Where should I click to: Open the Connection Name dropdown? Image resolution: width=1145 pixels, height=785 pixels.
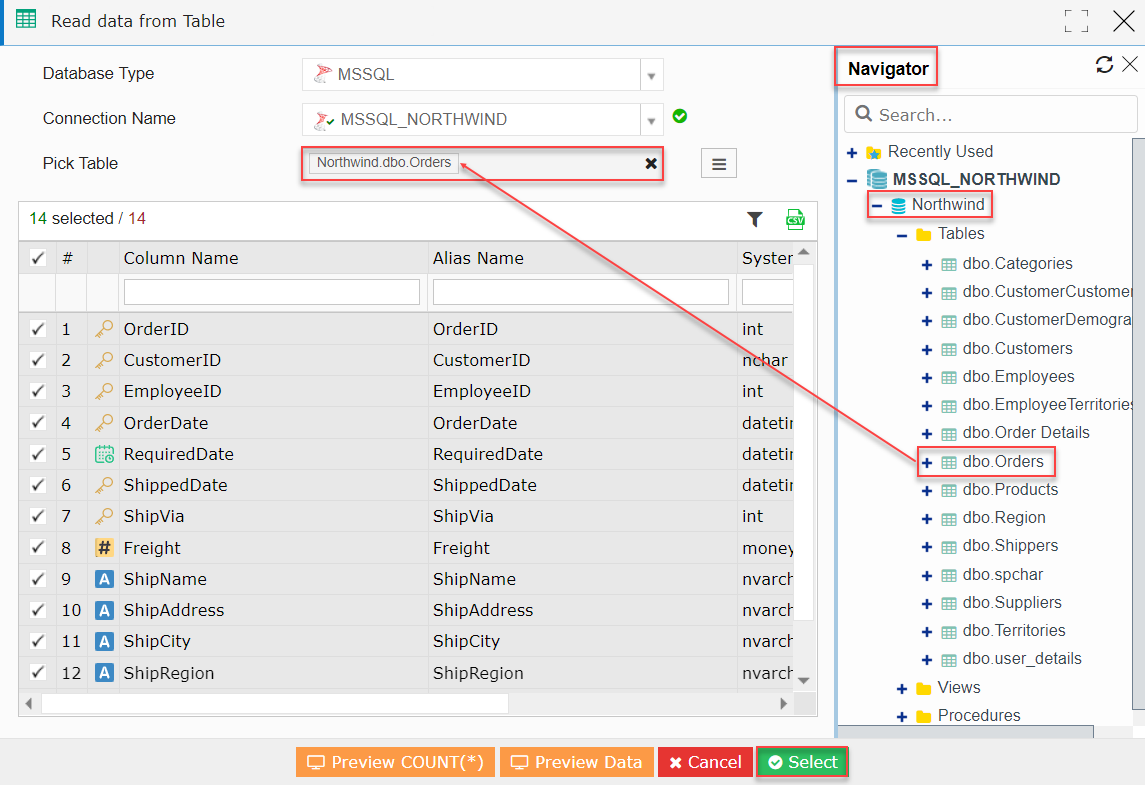pyautogui.click(x=651, y=120)
